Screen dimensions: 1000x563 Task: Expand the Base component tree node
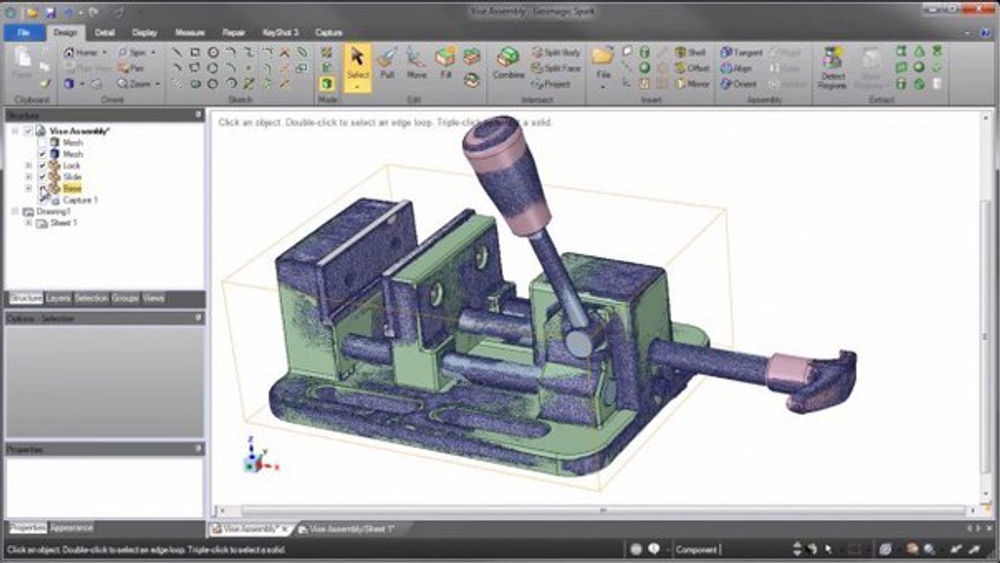pos(29,188)
